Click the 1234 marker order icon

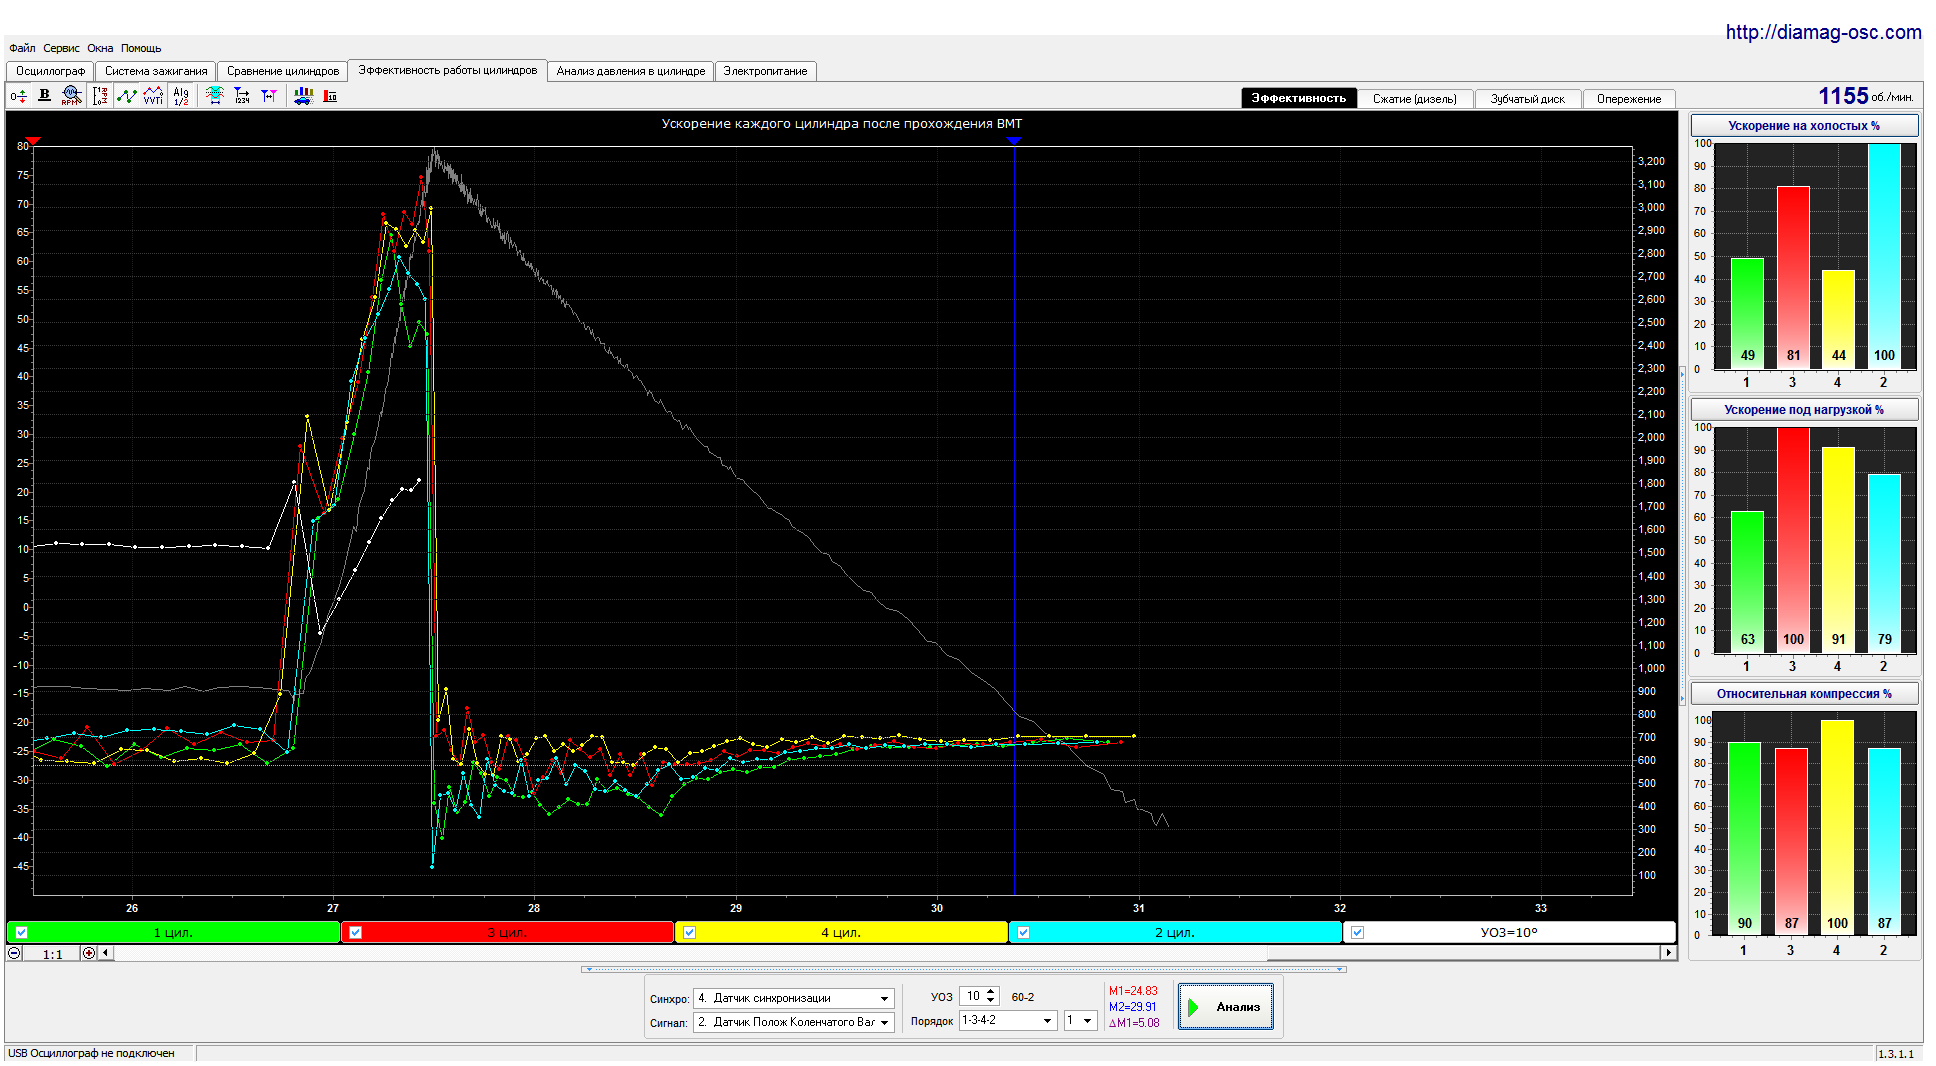click(x=242, y=96)
